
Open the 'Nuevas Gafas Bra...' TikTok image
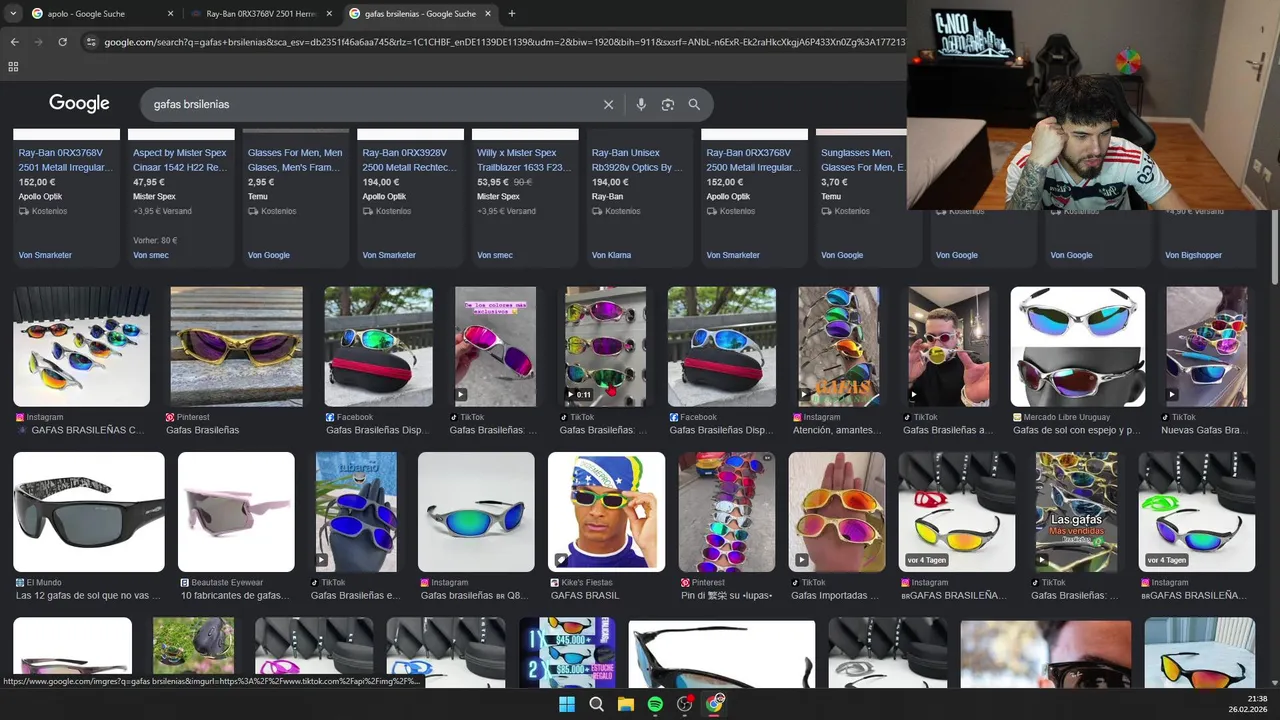coord(1206,347)
